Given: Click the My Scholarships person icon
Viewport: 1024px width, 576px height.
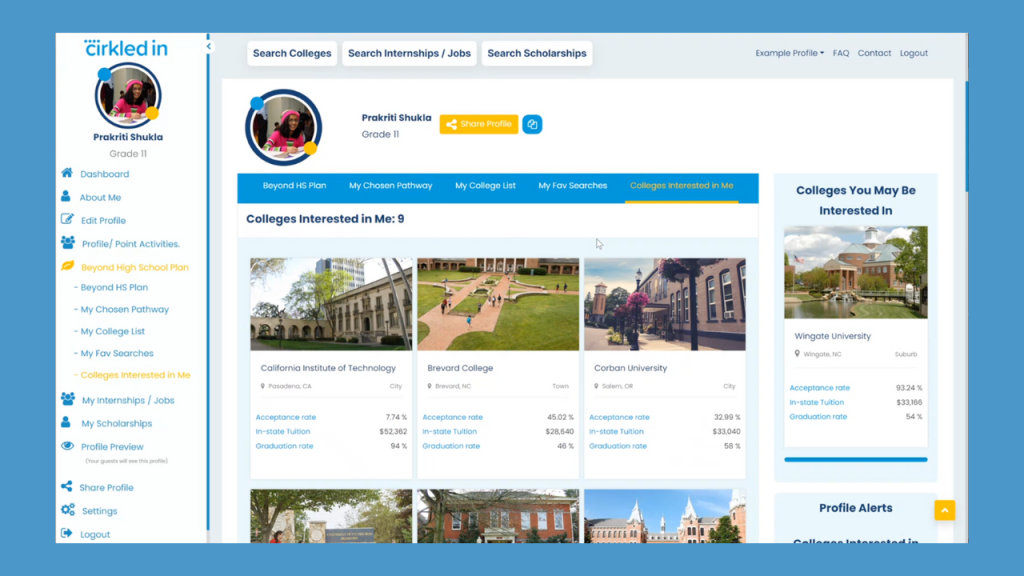Looking at the screenshot, I should pyautogui.click(x=66, y=422).
